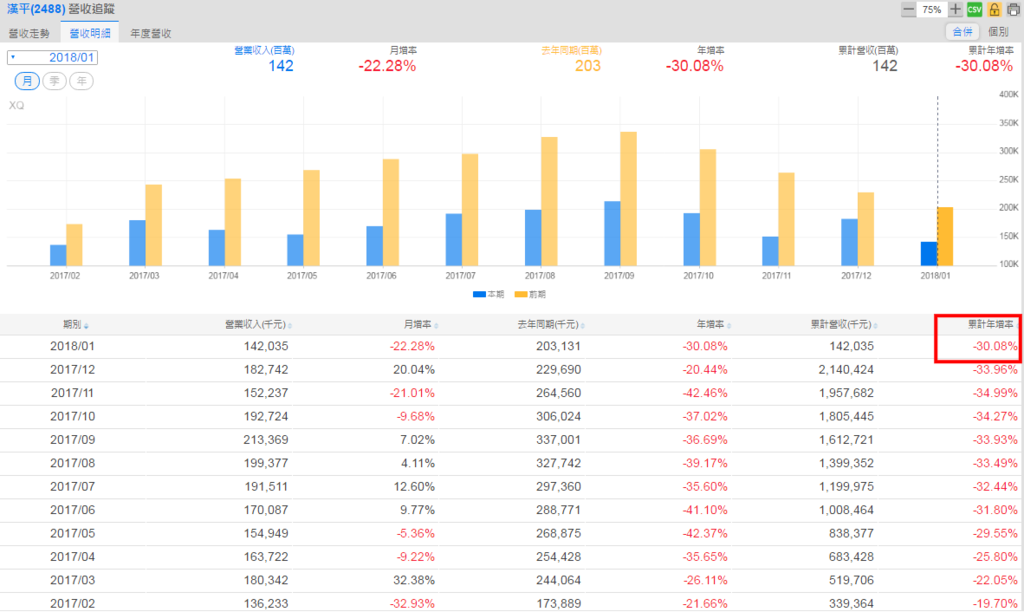Sort by 年增率 column header
Screen dimensions: 1024x612
(713, 325)
